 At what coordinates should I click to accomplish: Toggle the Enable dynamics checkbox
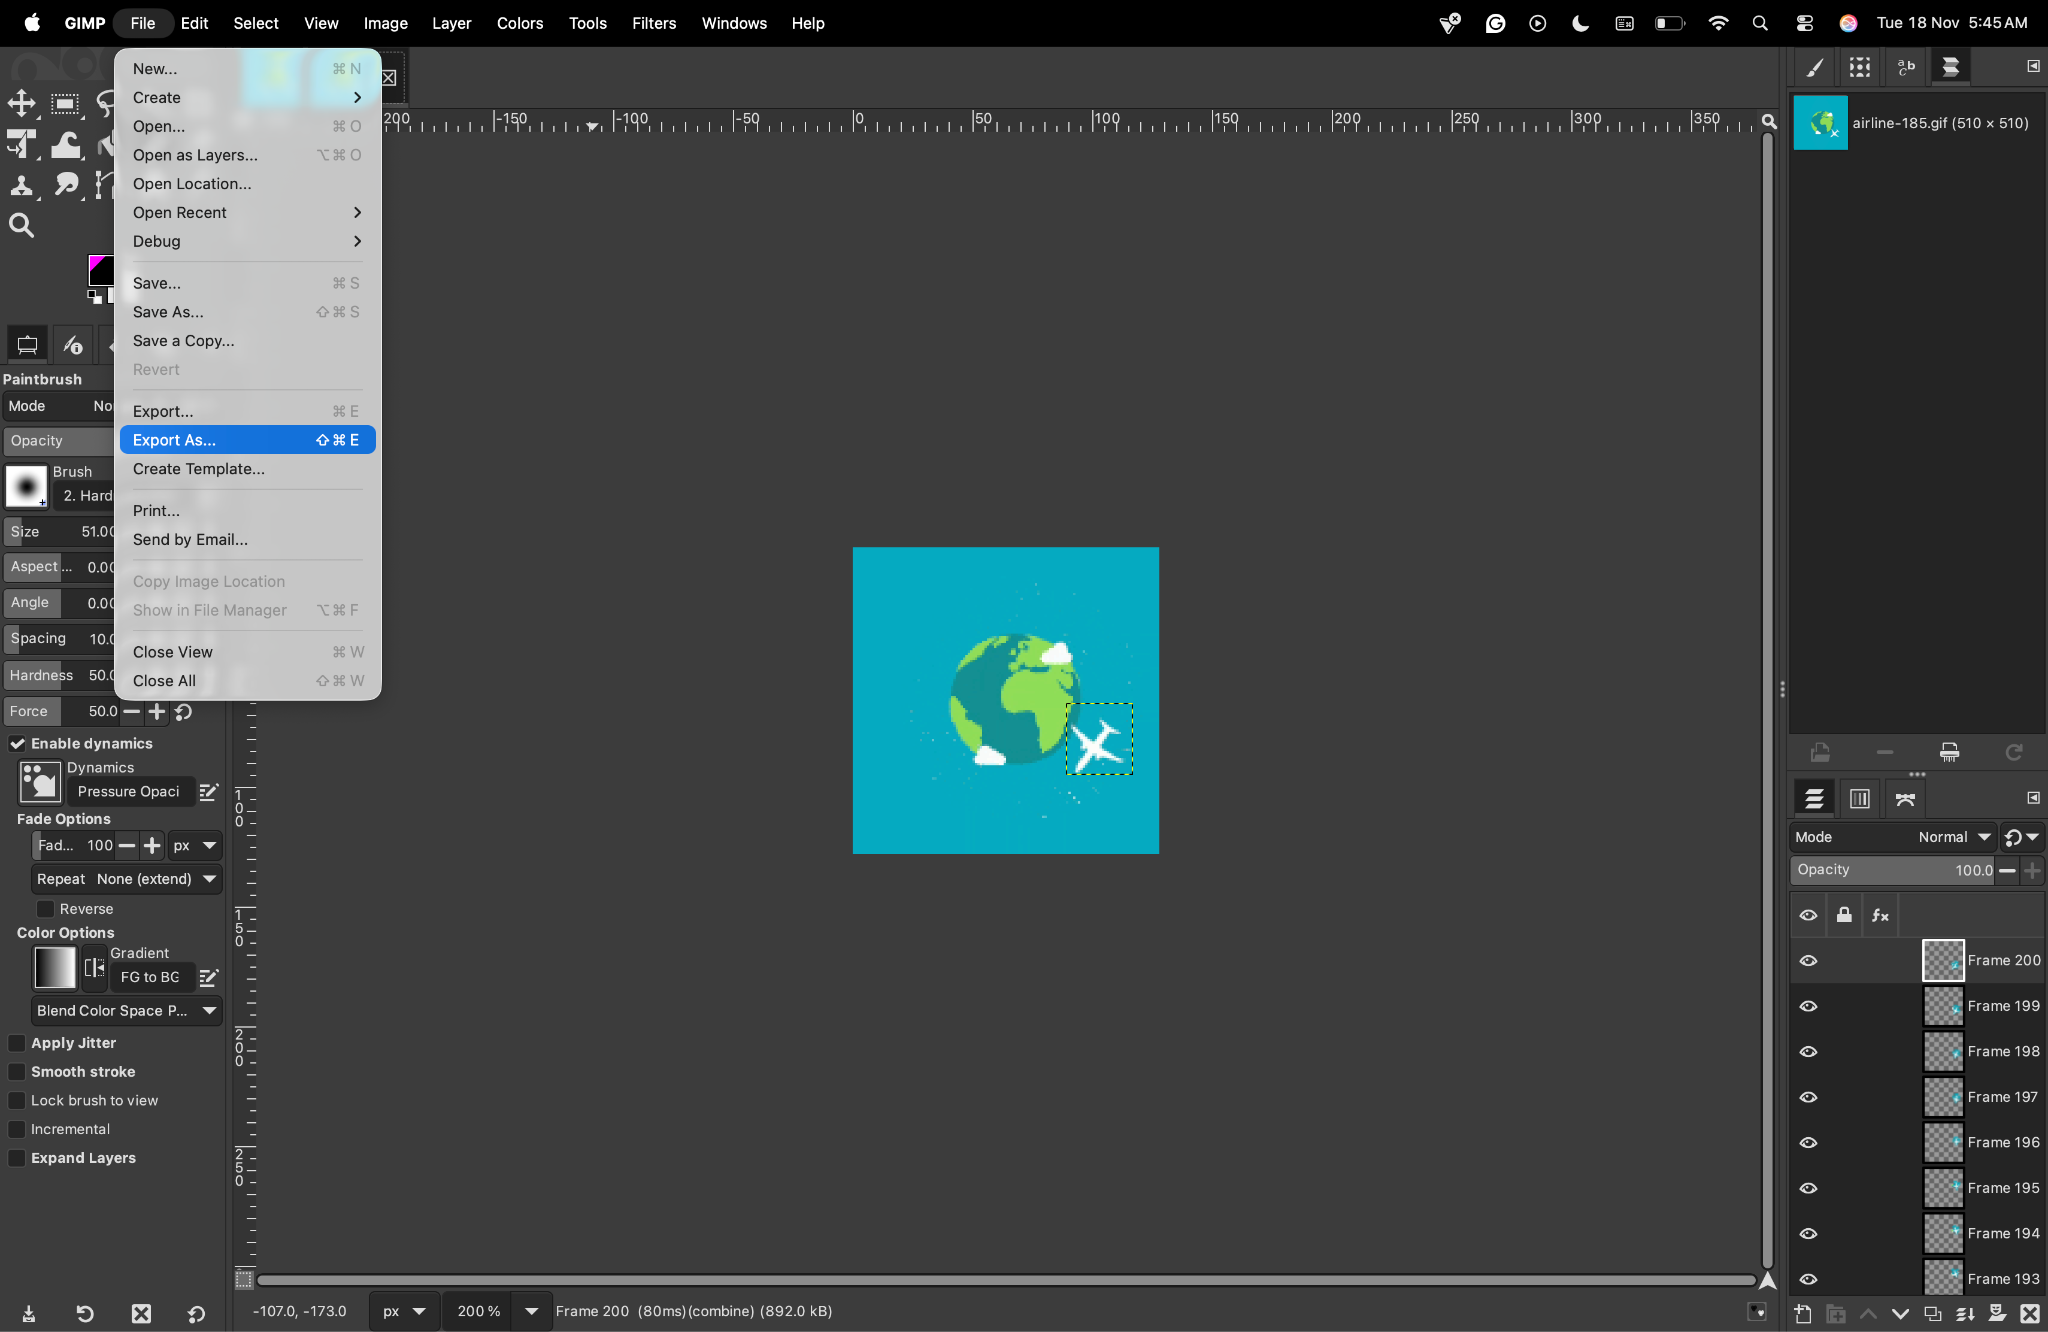(17, 743)
